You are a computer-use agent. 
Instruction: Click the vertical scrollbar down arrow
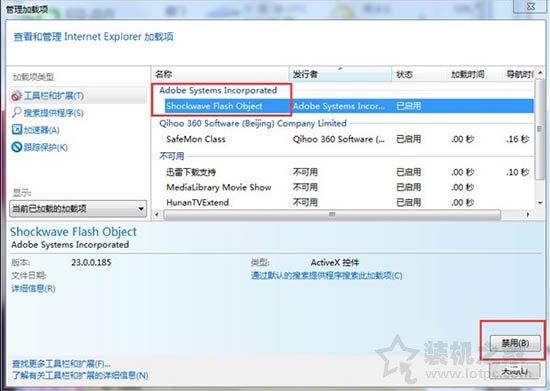(x=540, y=203)
